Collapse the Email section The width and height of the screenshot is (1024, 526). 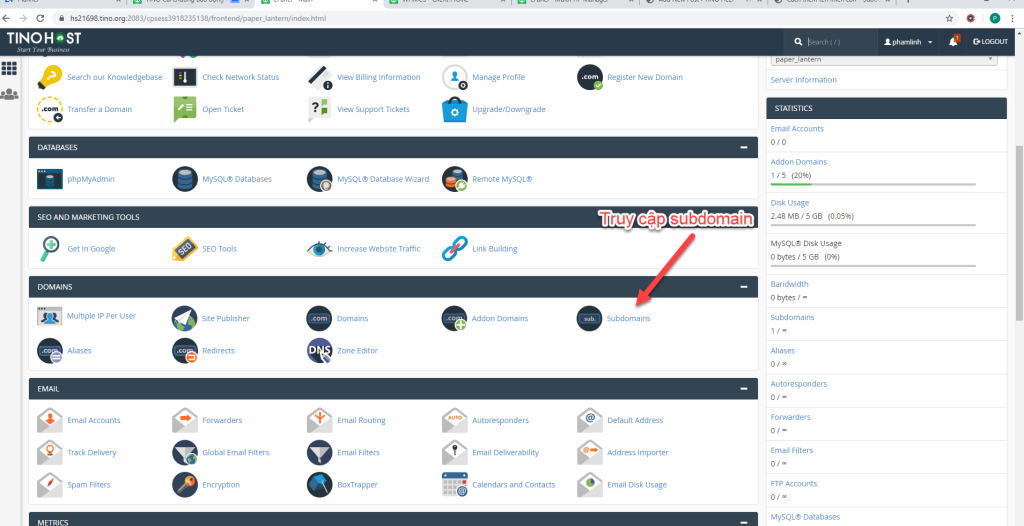click(743, 389)
